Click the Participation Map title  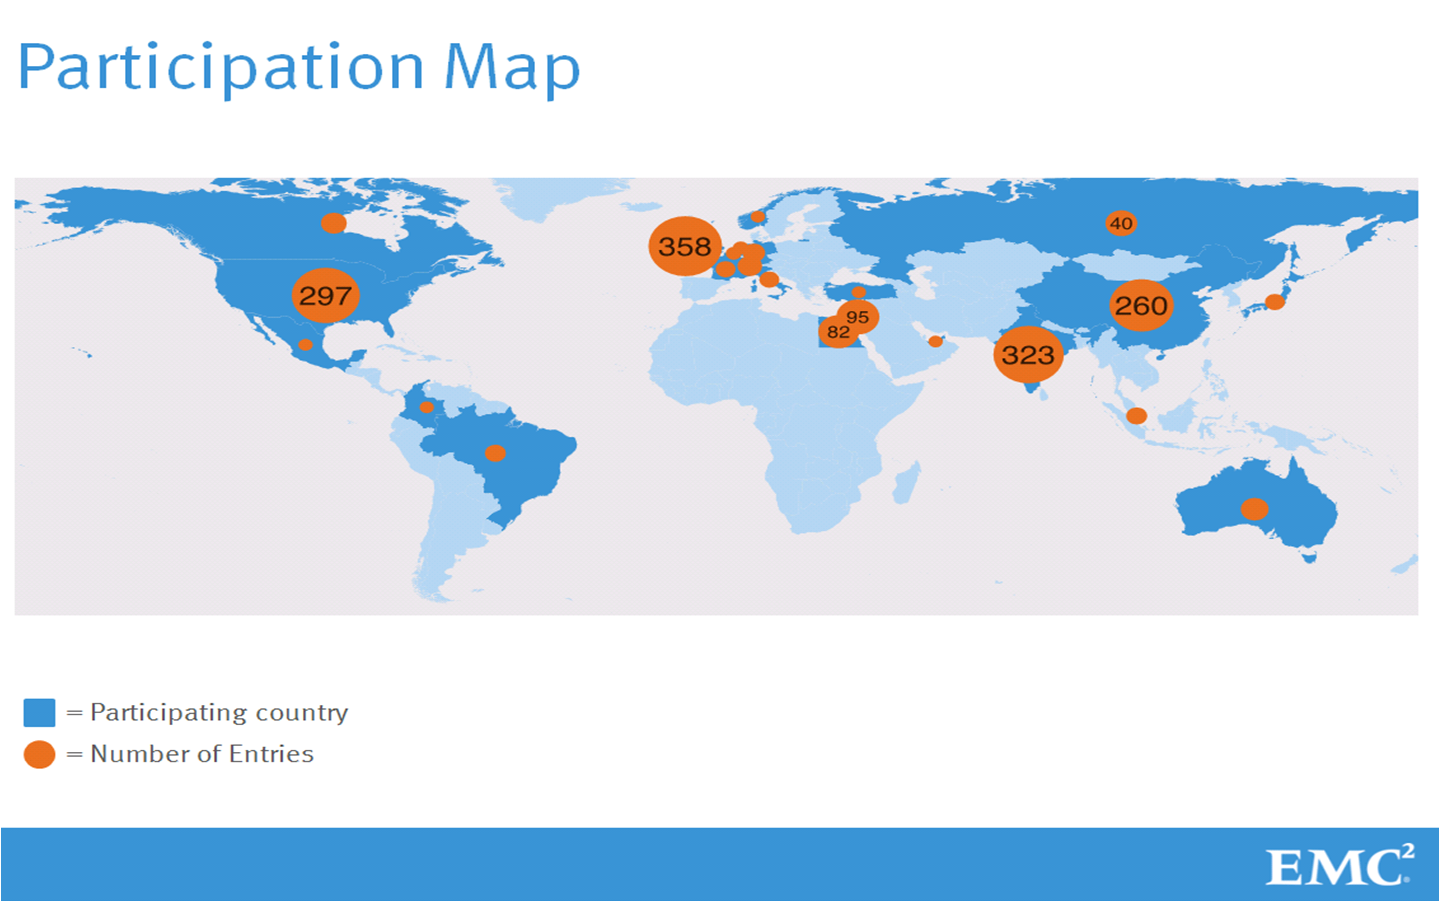tap(299, 68)
